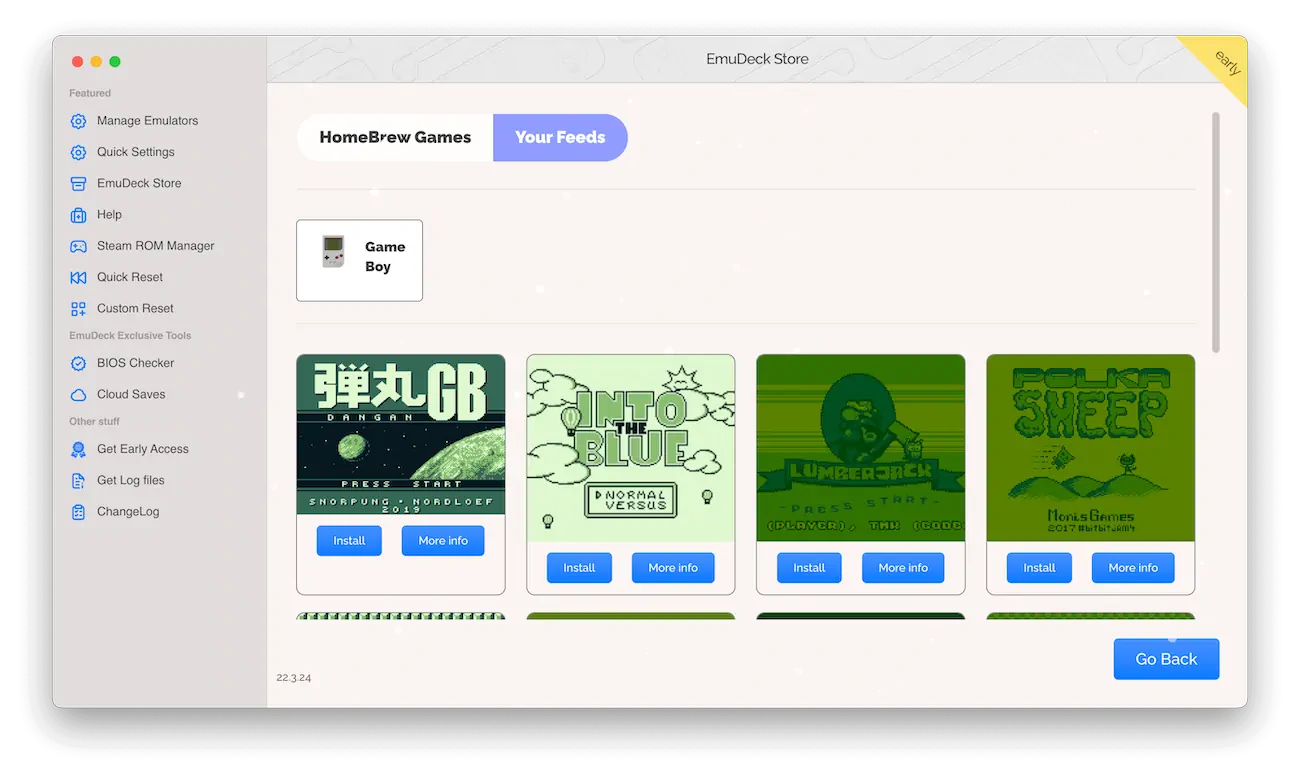Select the Game Boy category card
Screen dimensions: 1300x777
coord(359,260)
